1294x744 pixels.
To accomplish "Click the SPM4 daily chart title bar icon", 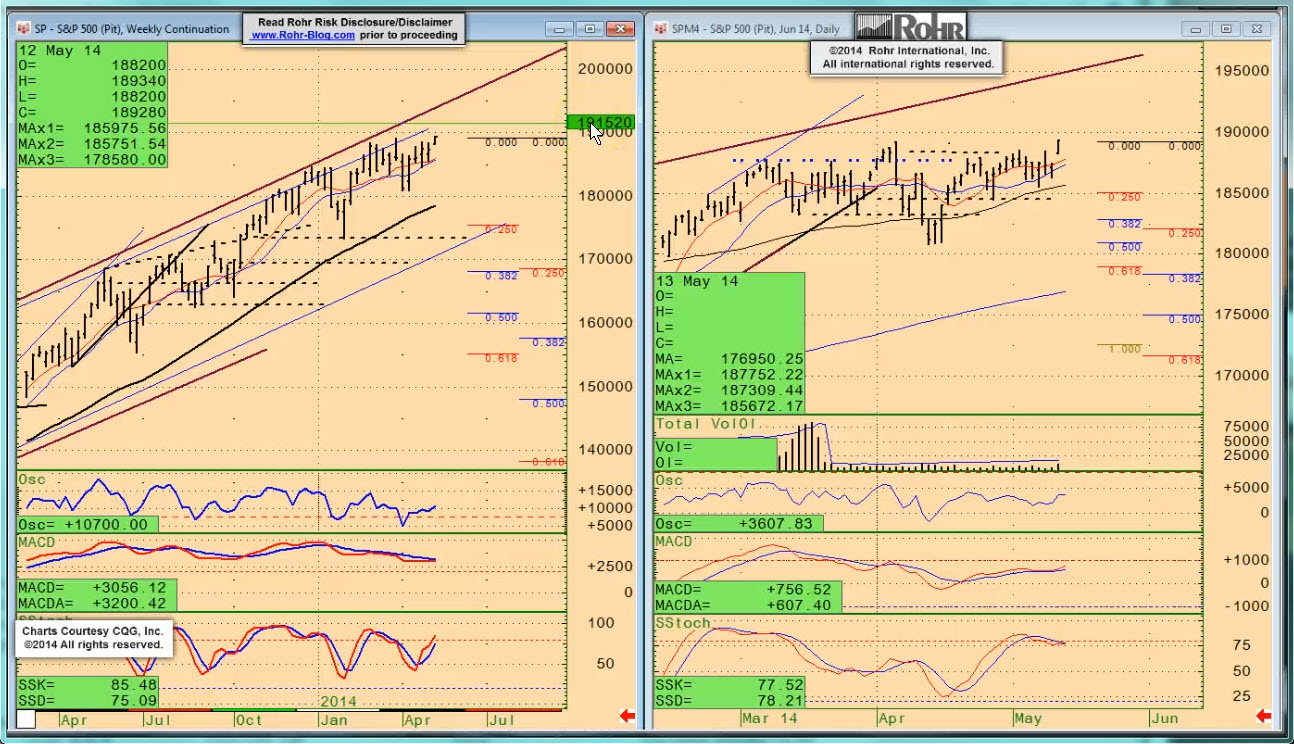I will click(x=661, y=29).
